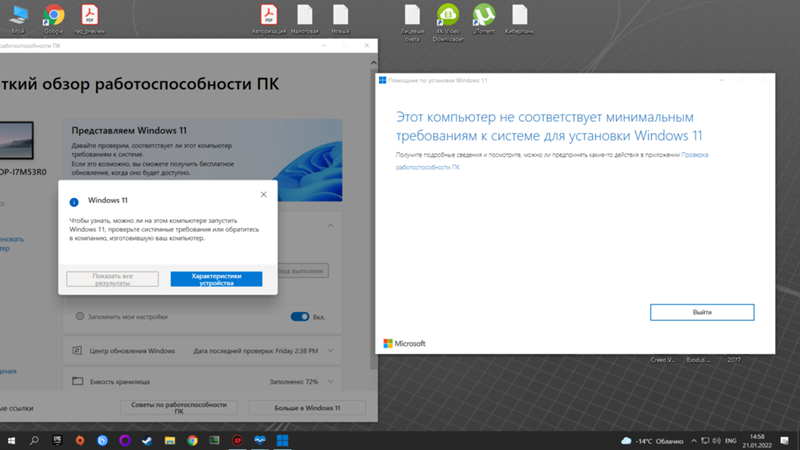Viewport: 800px width, 450px height.
Task: Open the Новый document on the desktop
Action: (x=340, y=17)
